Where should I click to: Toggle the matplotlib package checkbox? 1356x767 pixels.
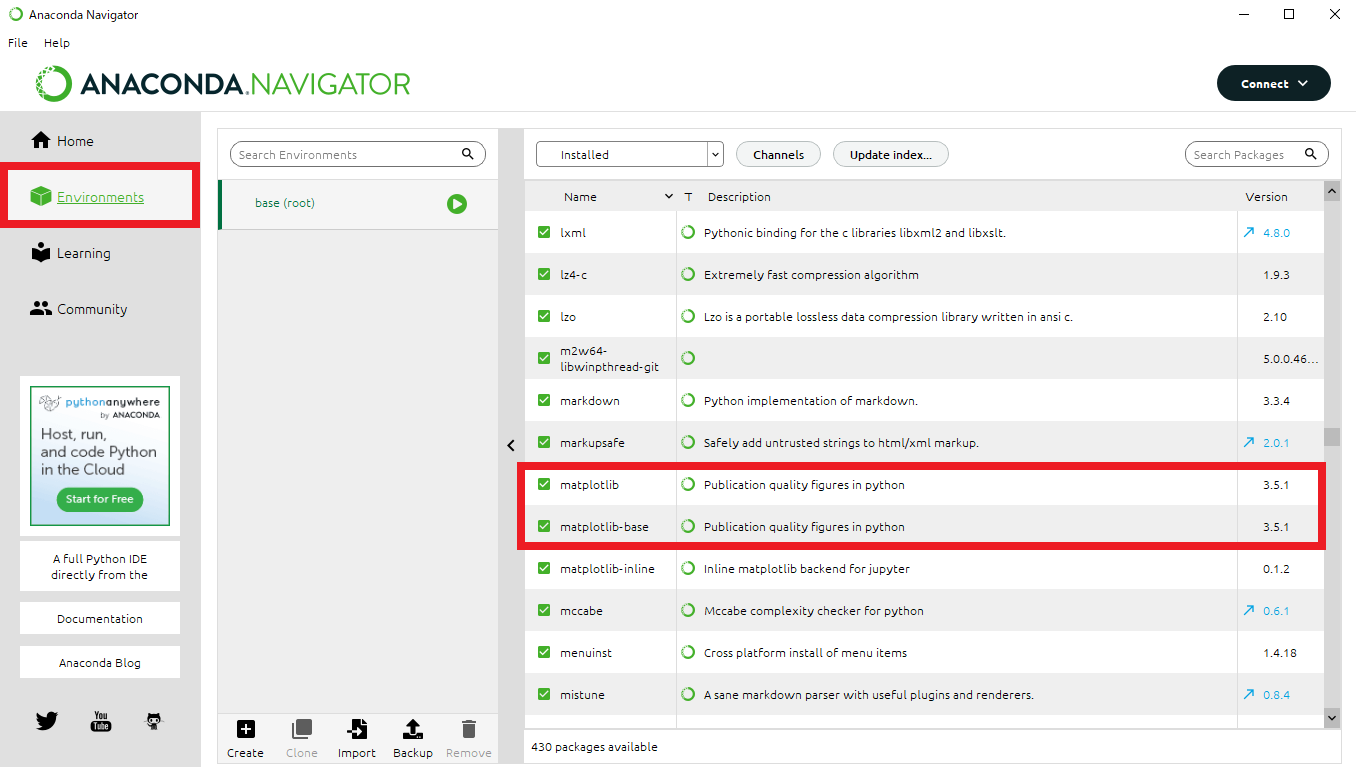pos(544,484)
